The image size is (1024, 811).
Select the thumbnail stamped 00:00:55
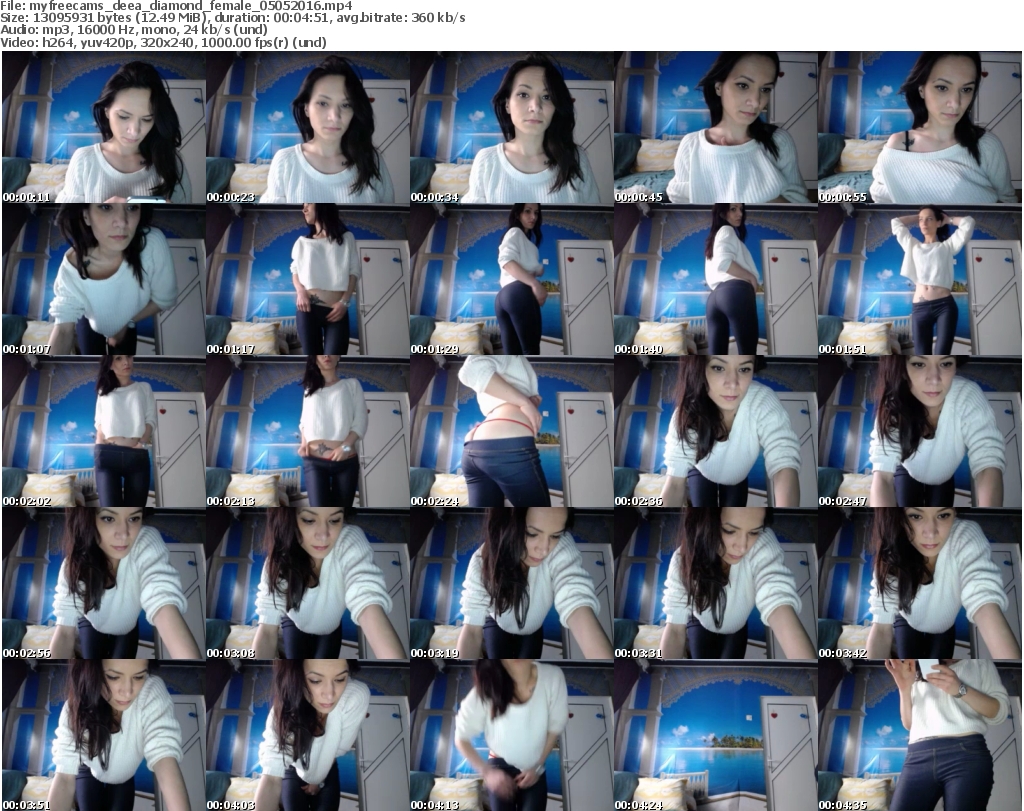pos(920,127)
